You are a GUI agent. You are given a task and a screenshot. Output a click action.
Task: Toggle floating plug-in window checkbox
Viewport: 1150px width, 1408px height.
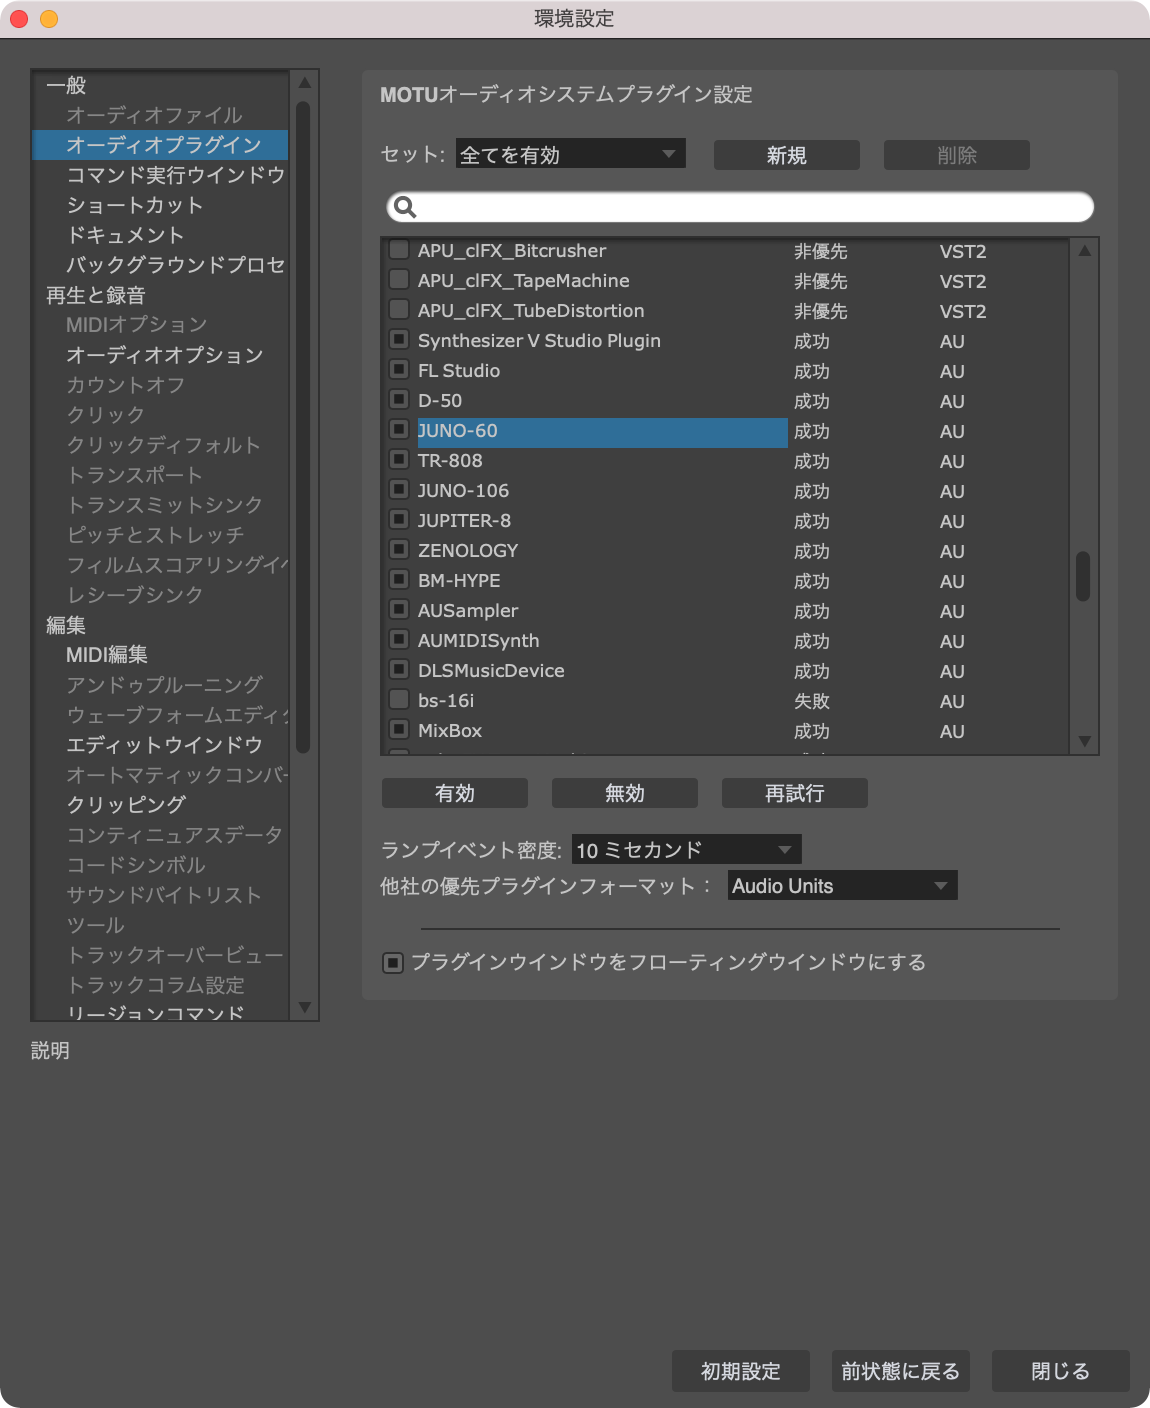click(x=393, y=963)
